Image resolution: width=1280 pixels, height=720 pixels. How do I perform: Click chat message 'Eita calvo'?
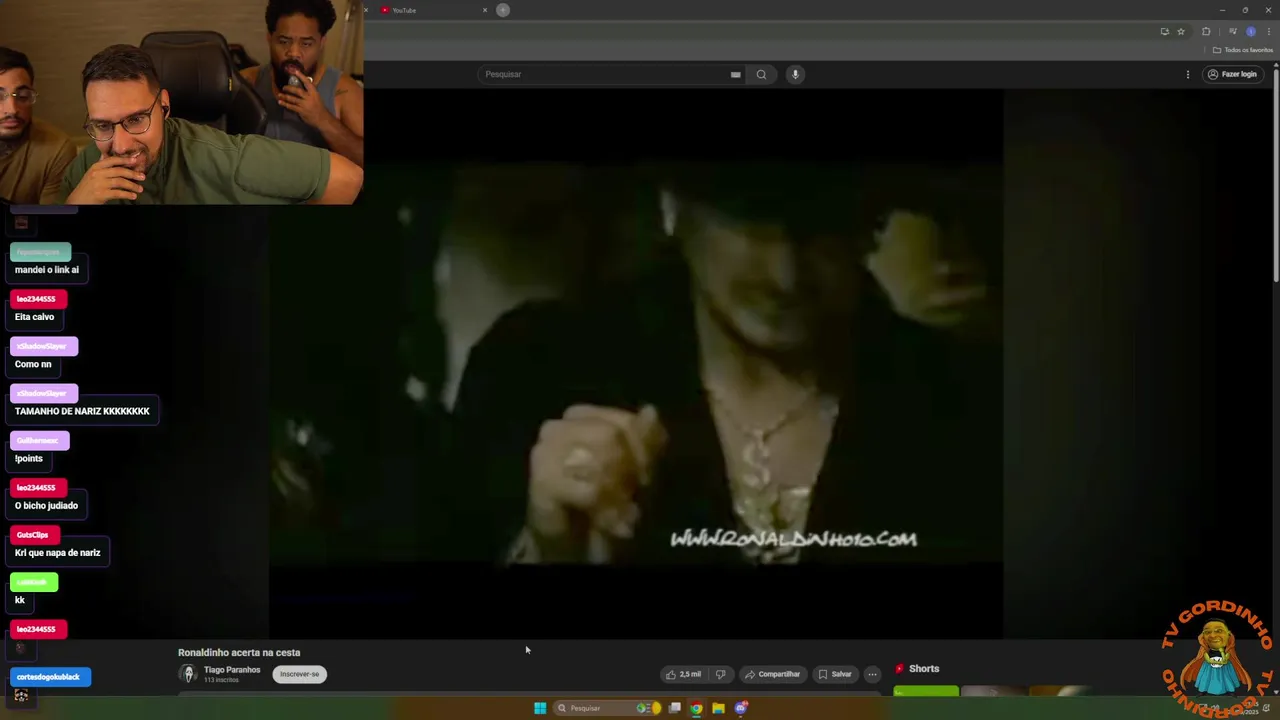(x=35, y=317)
